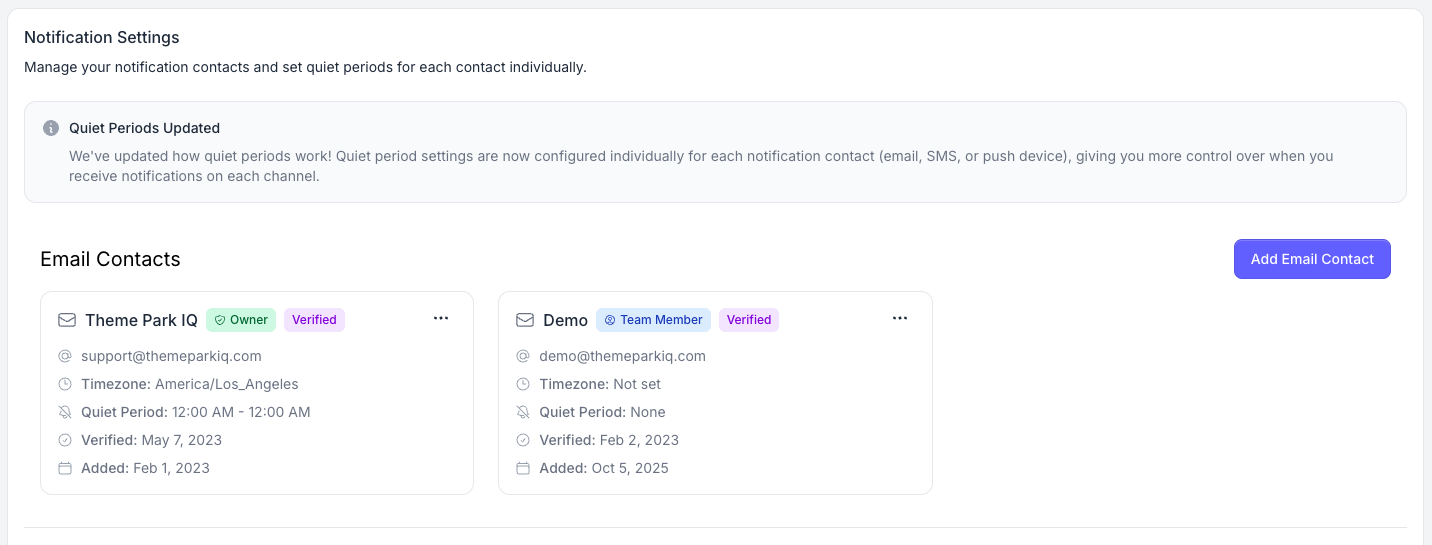1432x545 pixels.
Task: Click the demo@themeparkiq.com email address
Action: pyautogui.click(x=622, y=356)
